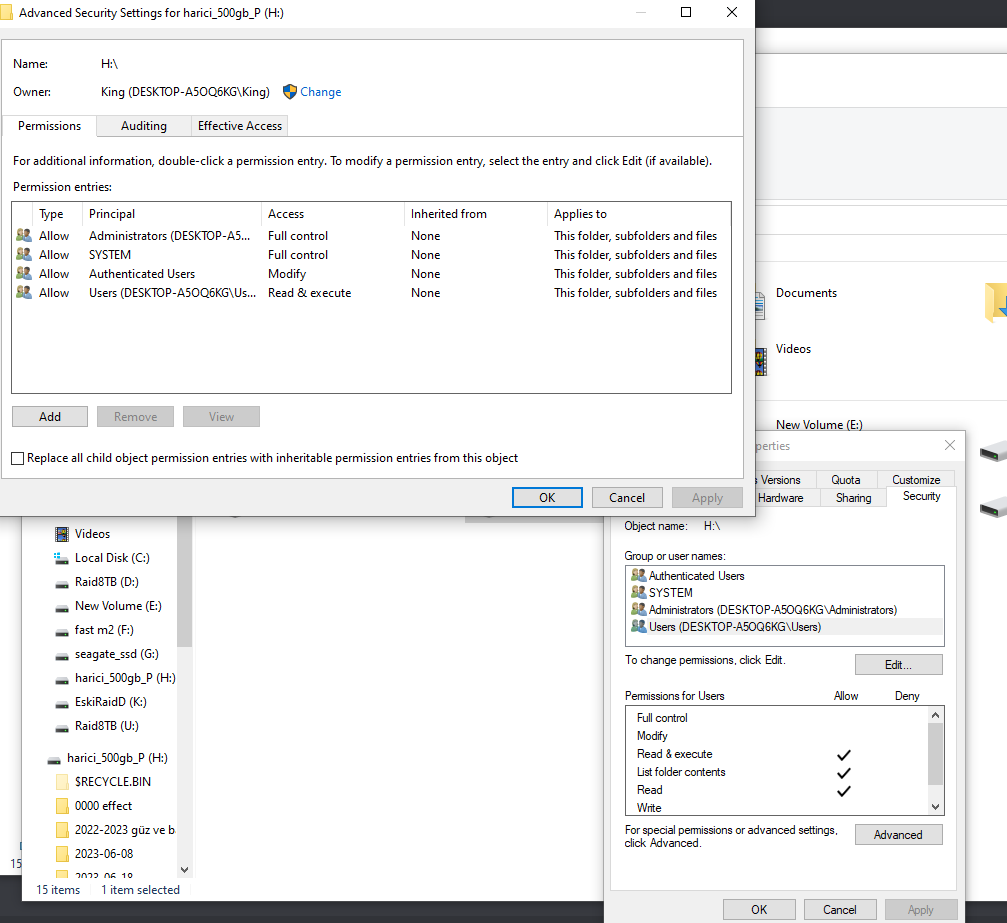The height and width of the screenshot is (923, 1007).
Task: Click the SYSTEM group icon in the Properties list
Action: (x=638, y=592)
